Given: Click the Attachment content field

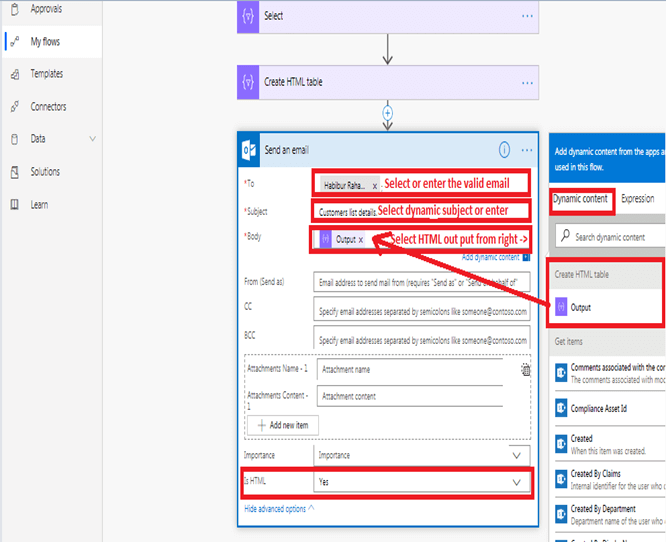Looking at the screenshot, I should tap(410, 396).
